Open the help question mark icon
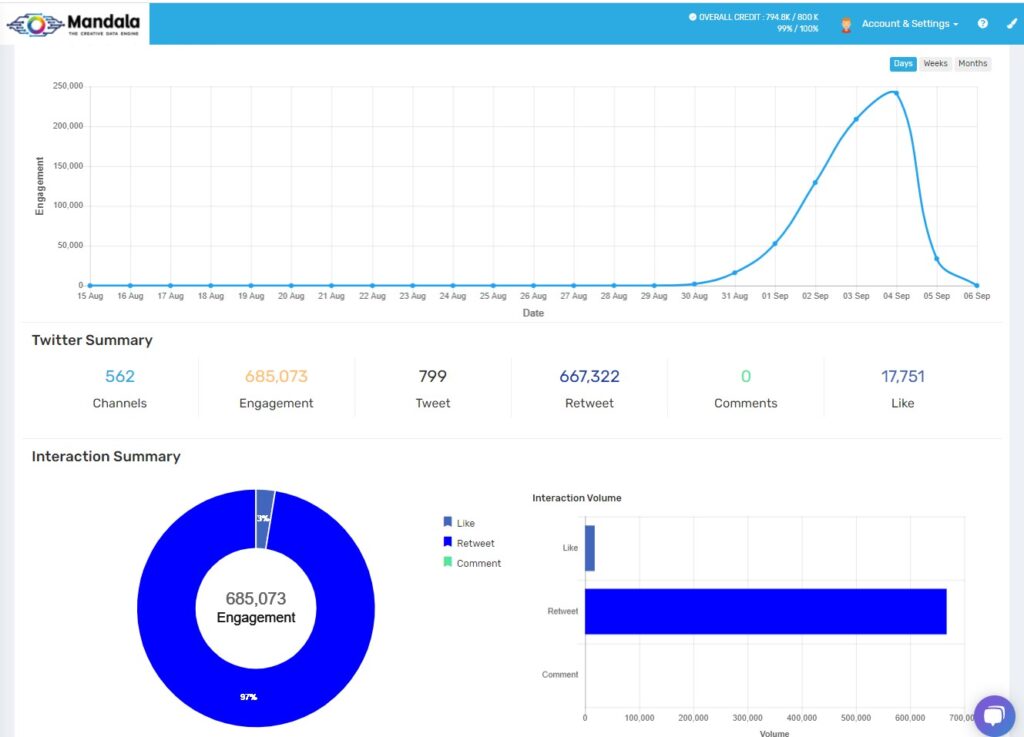The height and width of the screenshot is (737, 1024). coord(983,23)
